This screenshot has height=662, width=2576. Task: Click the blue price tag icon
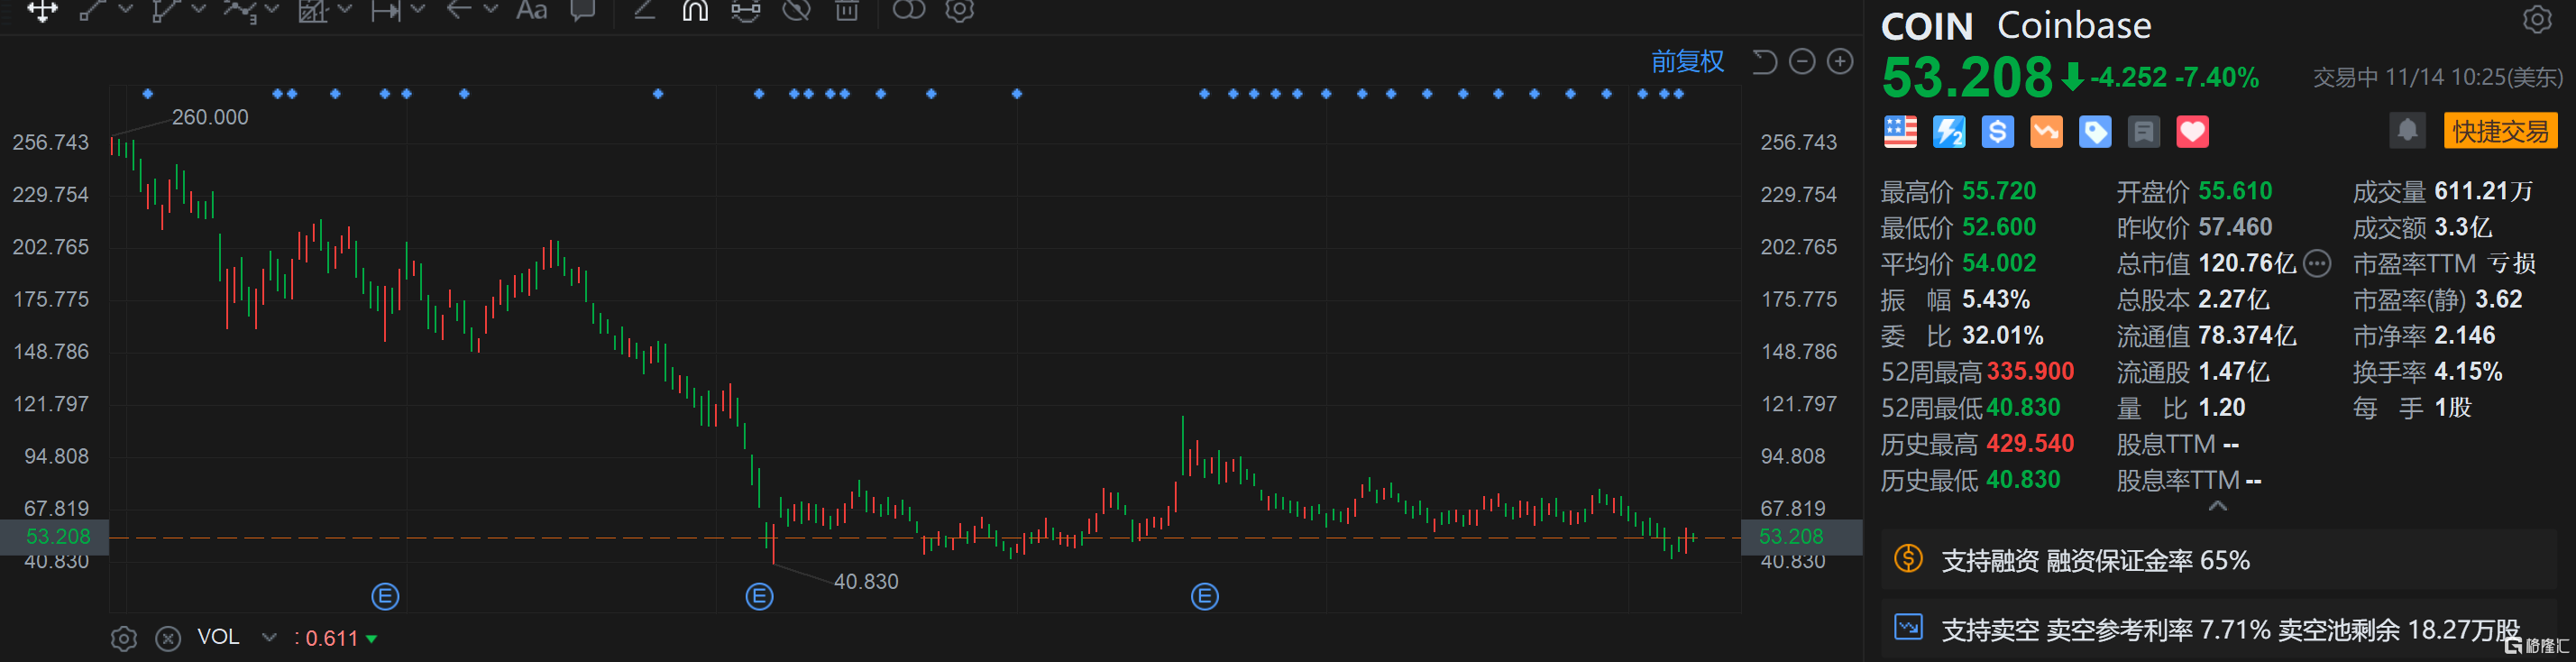tap(2095, 132)
